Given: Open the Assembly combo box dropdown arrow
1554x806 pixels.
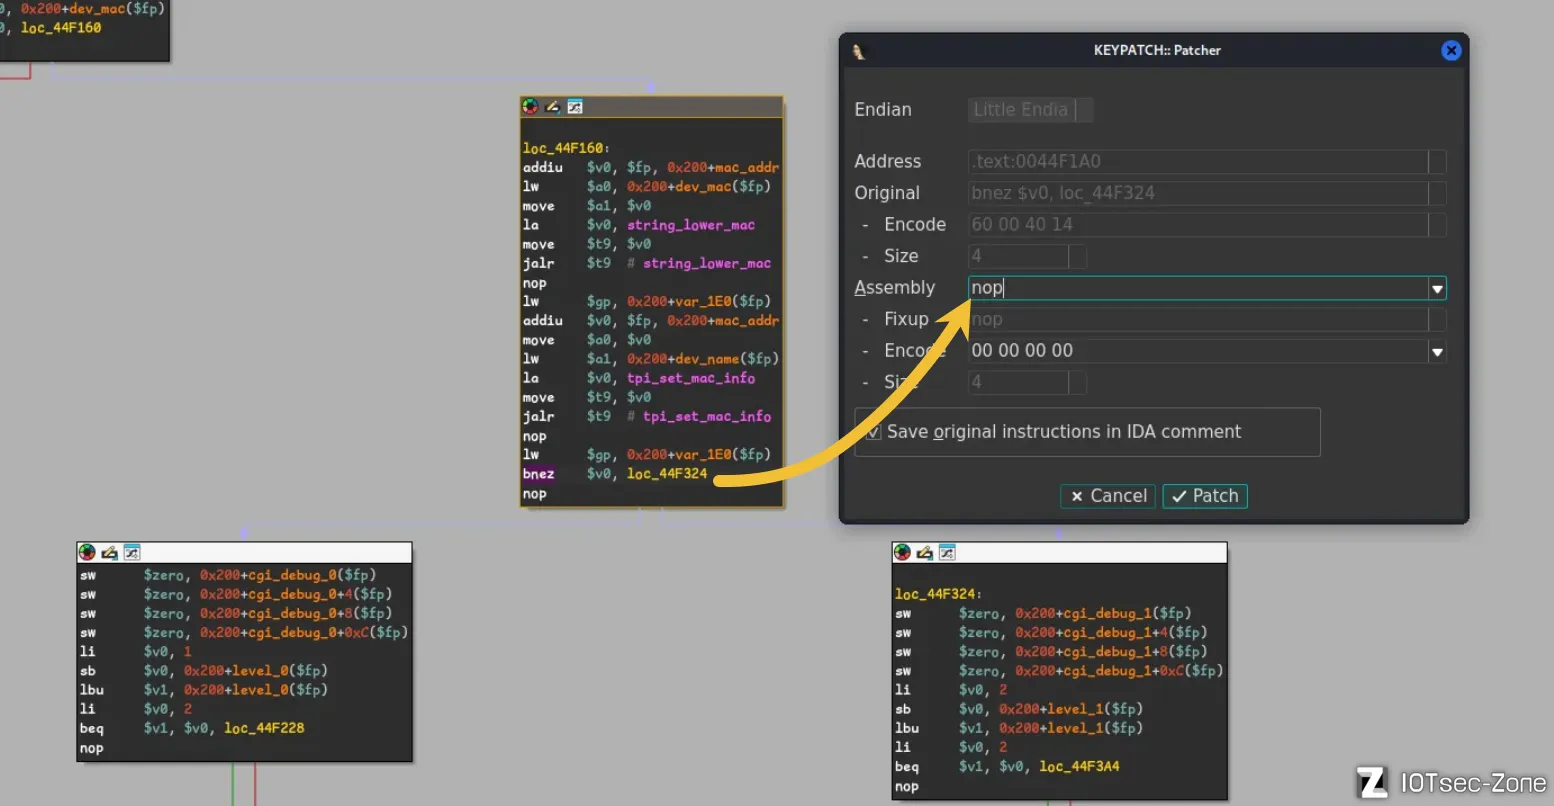Looking at the screenshot, I should pyautogui.click(x=1437, y=288).
